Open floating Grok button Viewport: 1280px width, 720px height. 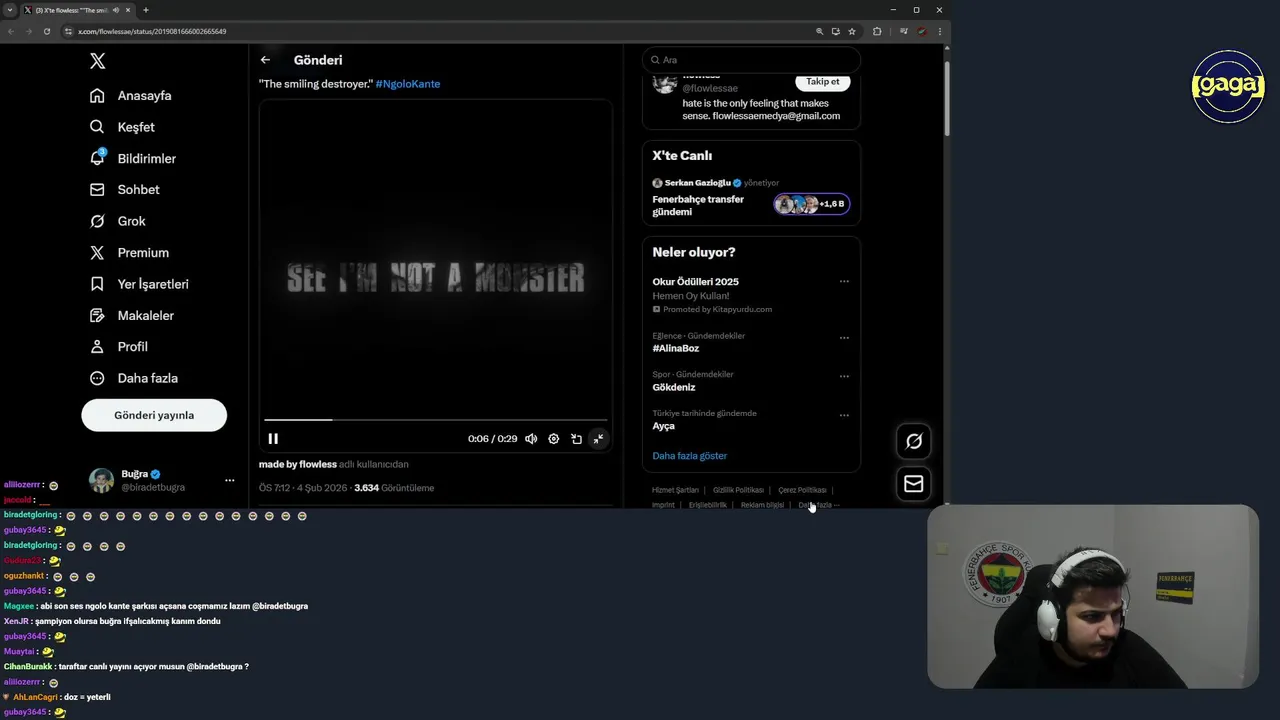tap(914, 441)
